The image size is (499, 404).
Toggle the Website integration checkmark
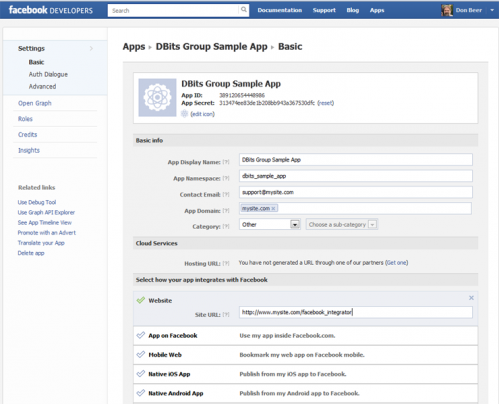click(x=141, y=300)
